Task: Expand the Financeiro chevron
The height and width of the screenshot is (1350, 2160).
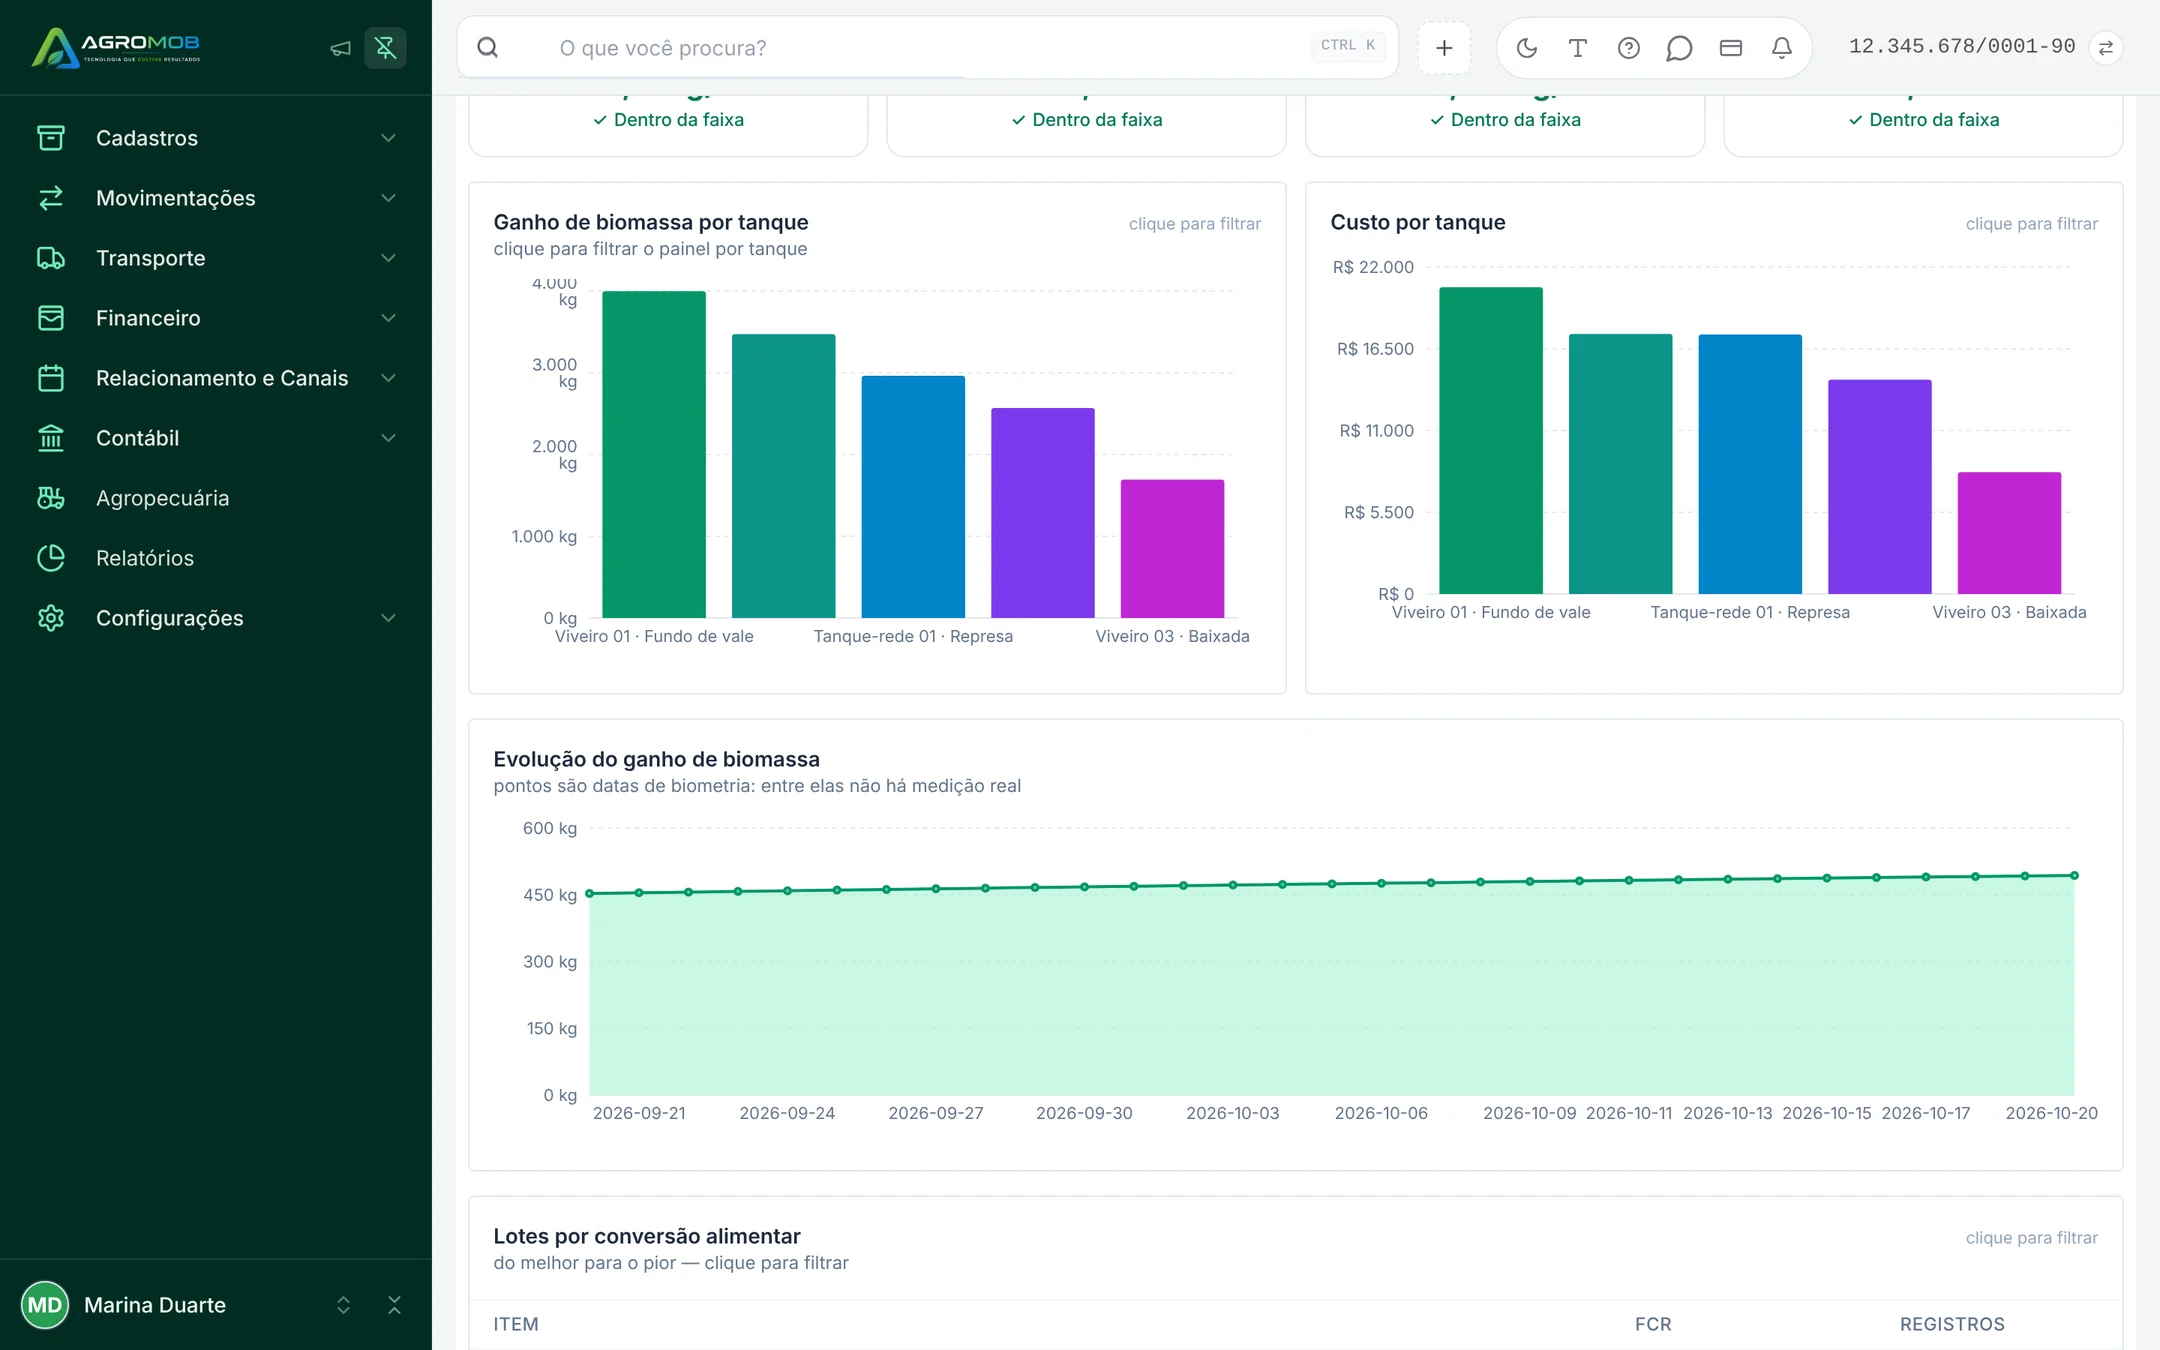Action: (389, 318)
